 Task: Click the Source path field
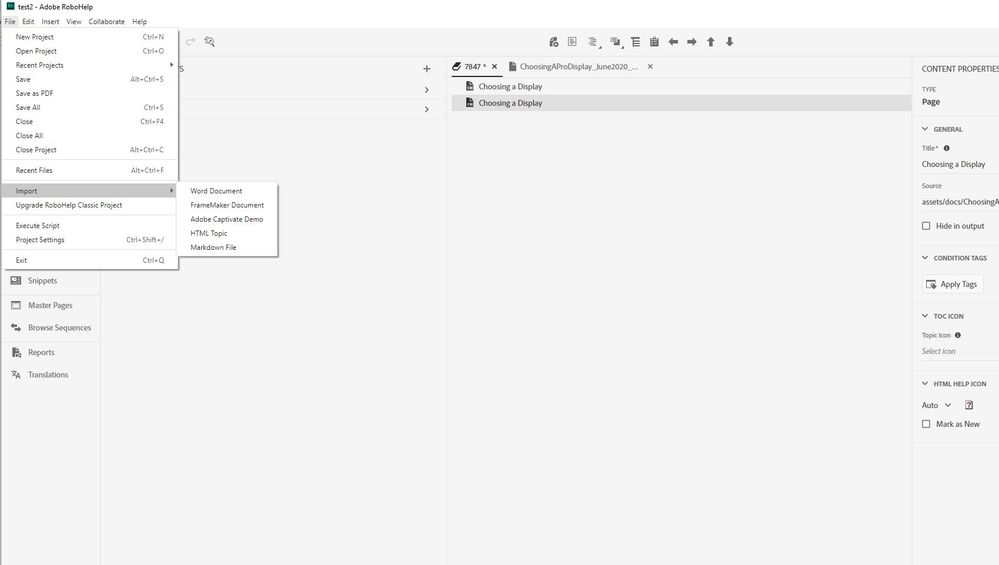(959, 202)
